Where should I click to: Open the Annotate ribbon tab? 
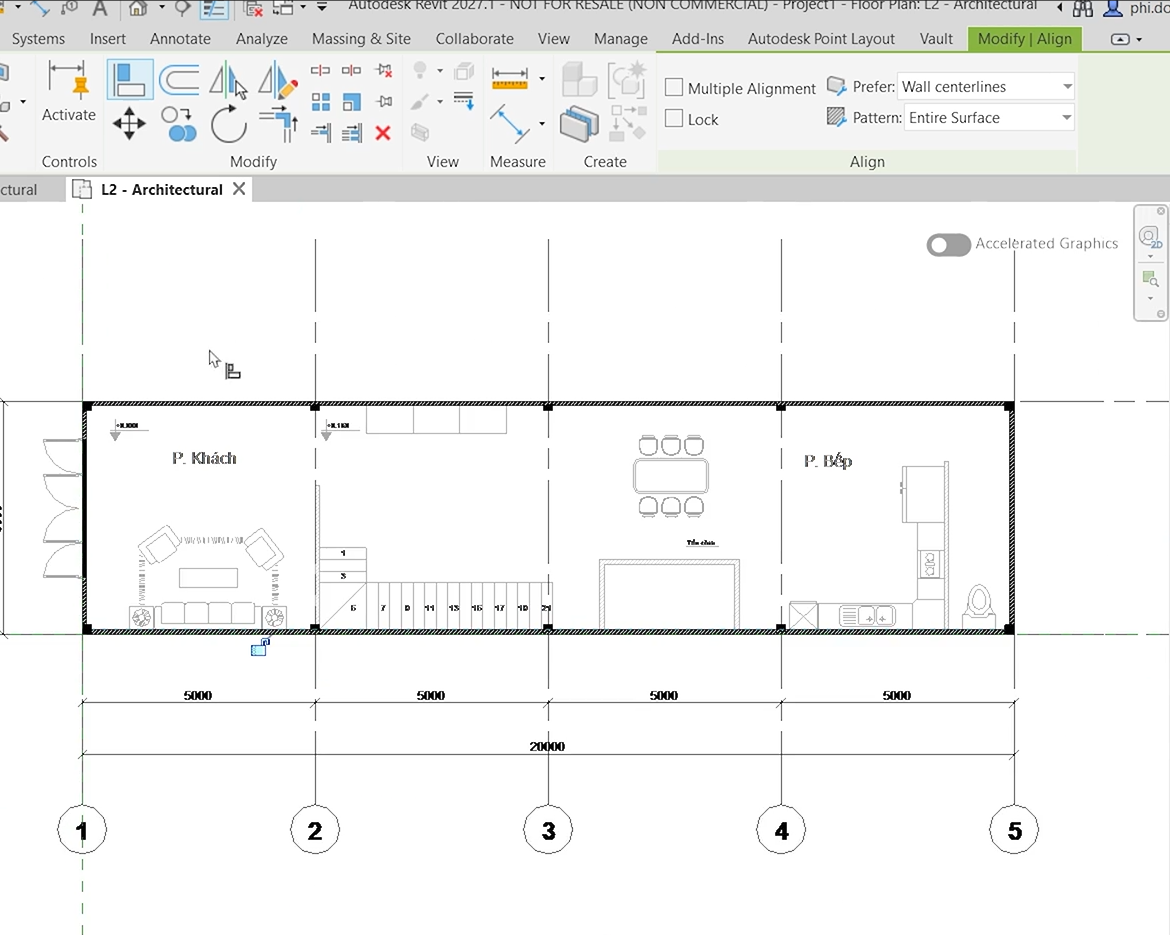(x=180, y=39)
